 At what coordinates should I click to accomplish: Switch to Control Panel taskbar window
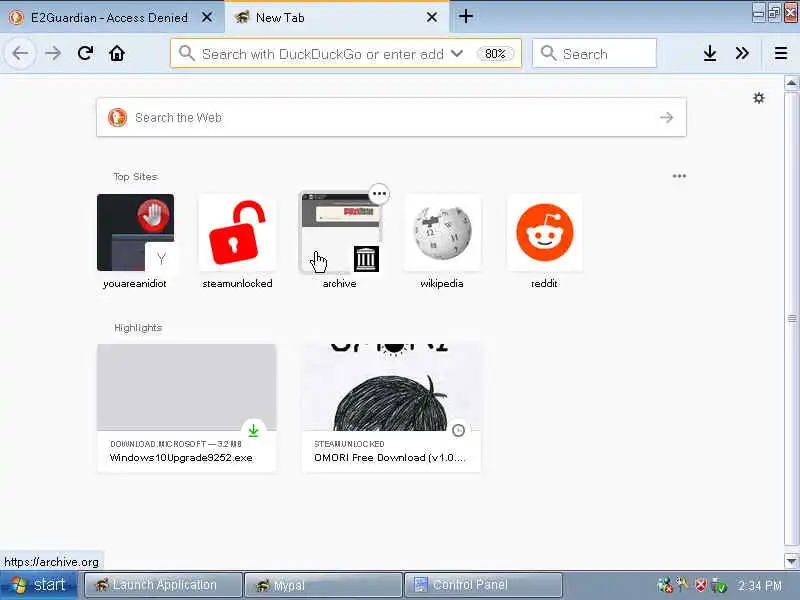[483, 585]
